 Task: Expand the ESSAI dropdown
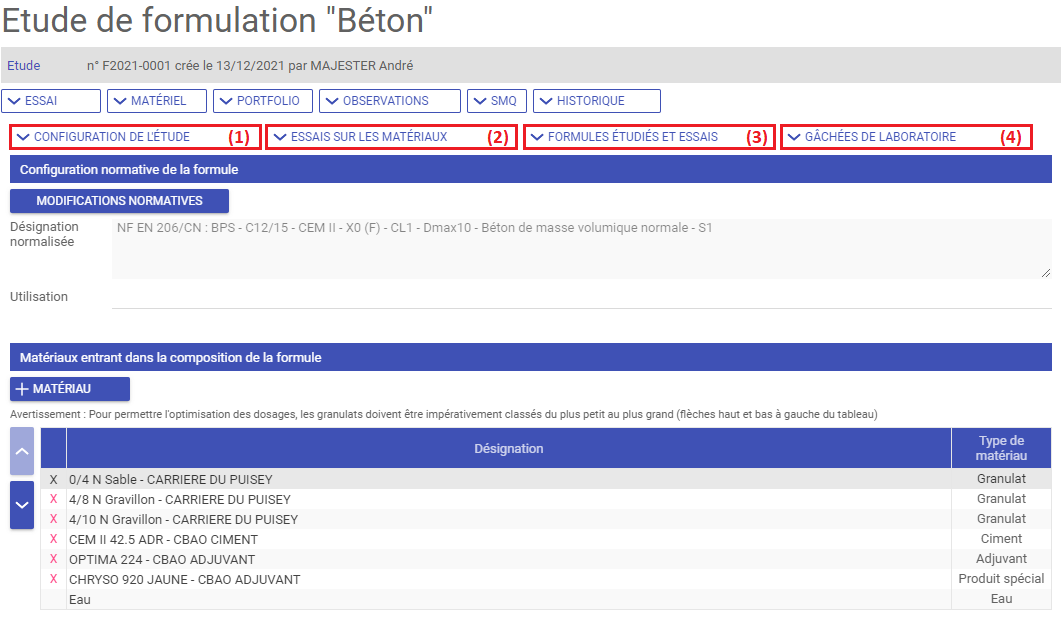click(51, 101)
